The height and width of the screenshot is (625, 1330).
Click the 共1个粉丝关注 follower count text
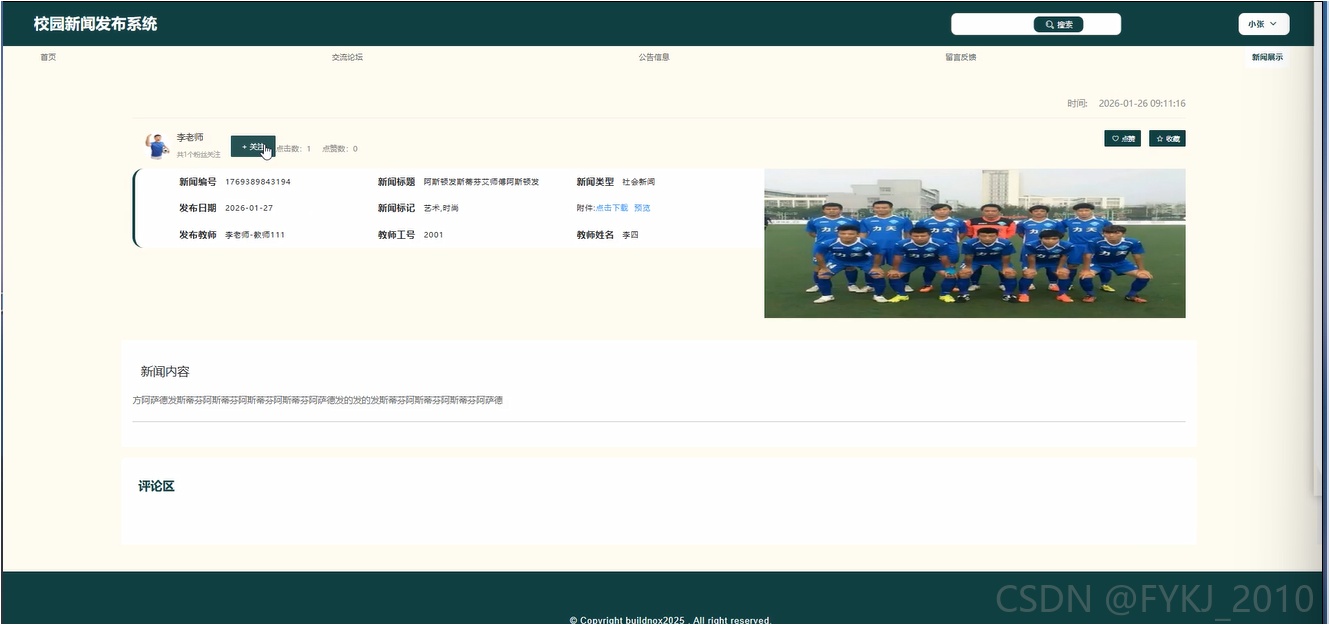click(x=199, y=155)
